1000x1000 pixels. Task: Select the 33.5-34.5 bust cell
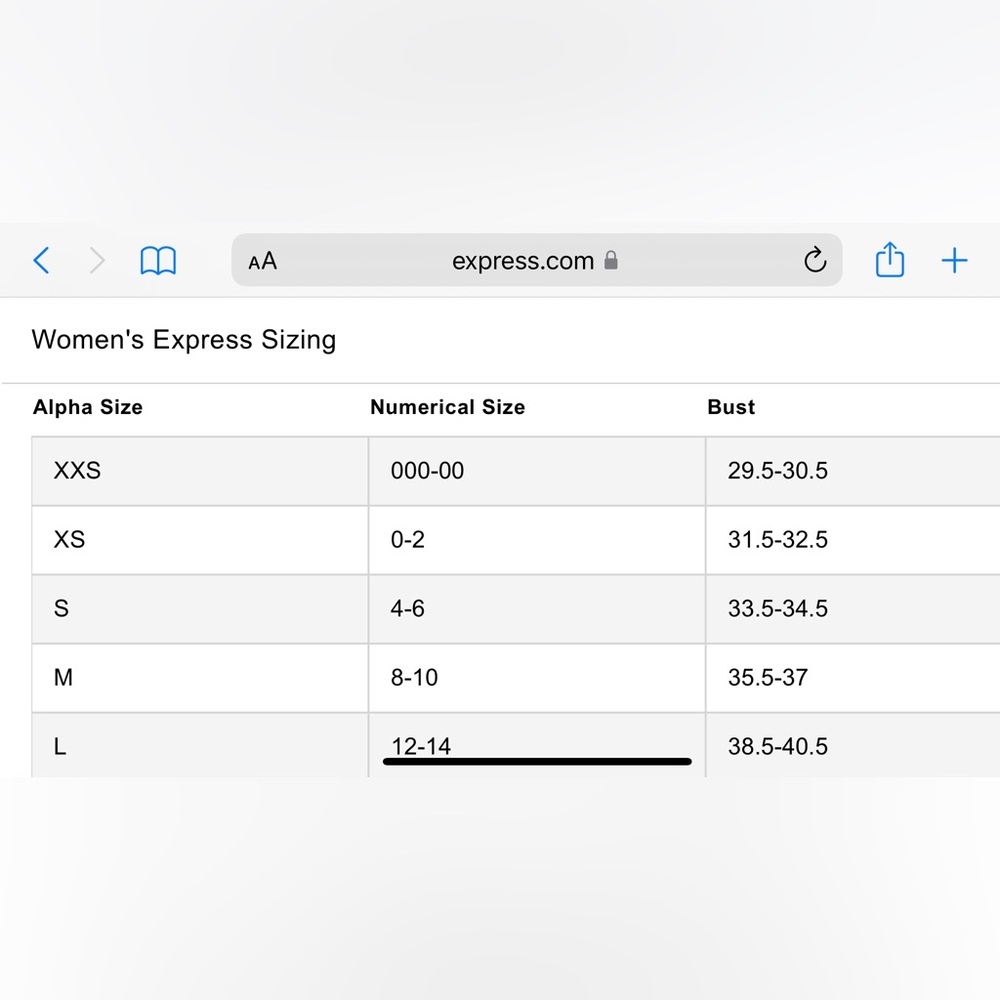coord(853,609)
